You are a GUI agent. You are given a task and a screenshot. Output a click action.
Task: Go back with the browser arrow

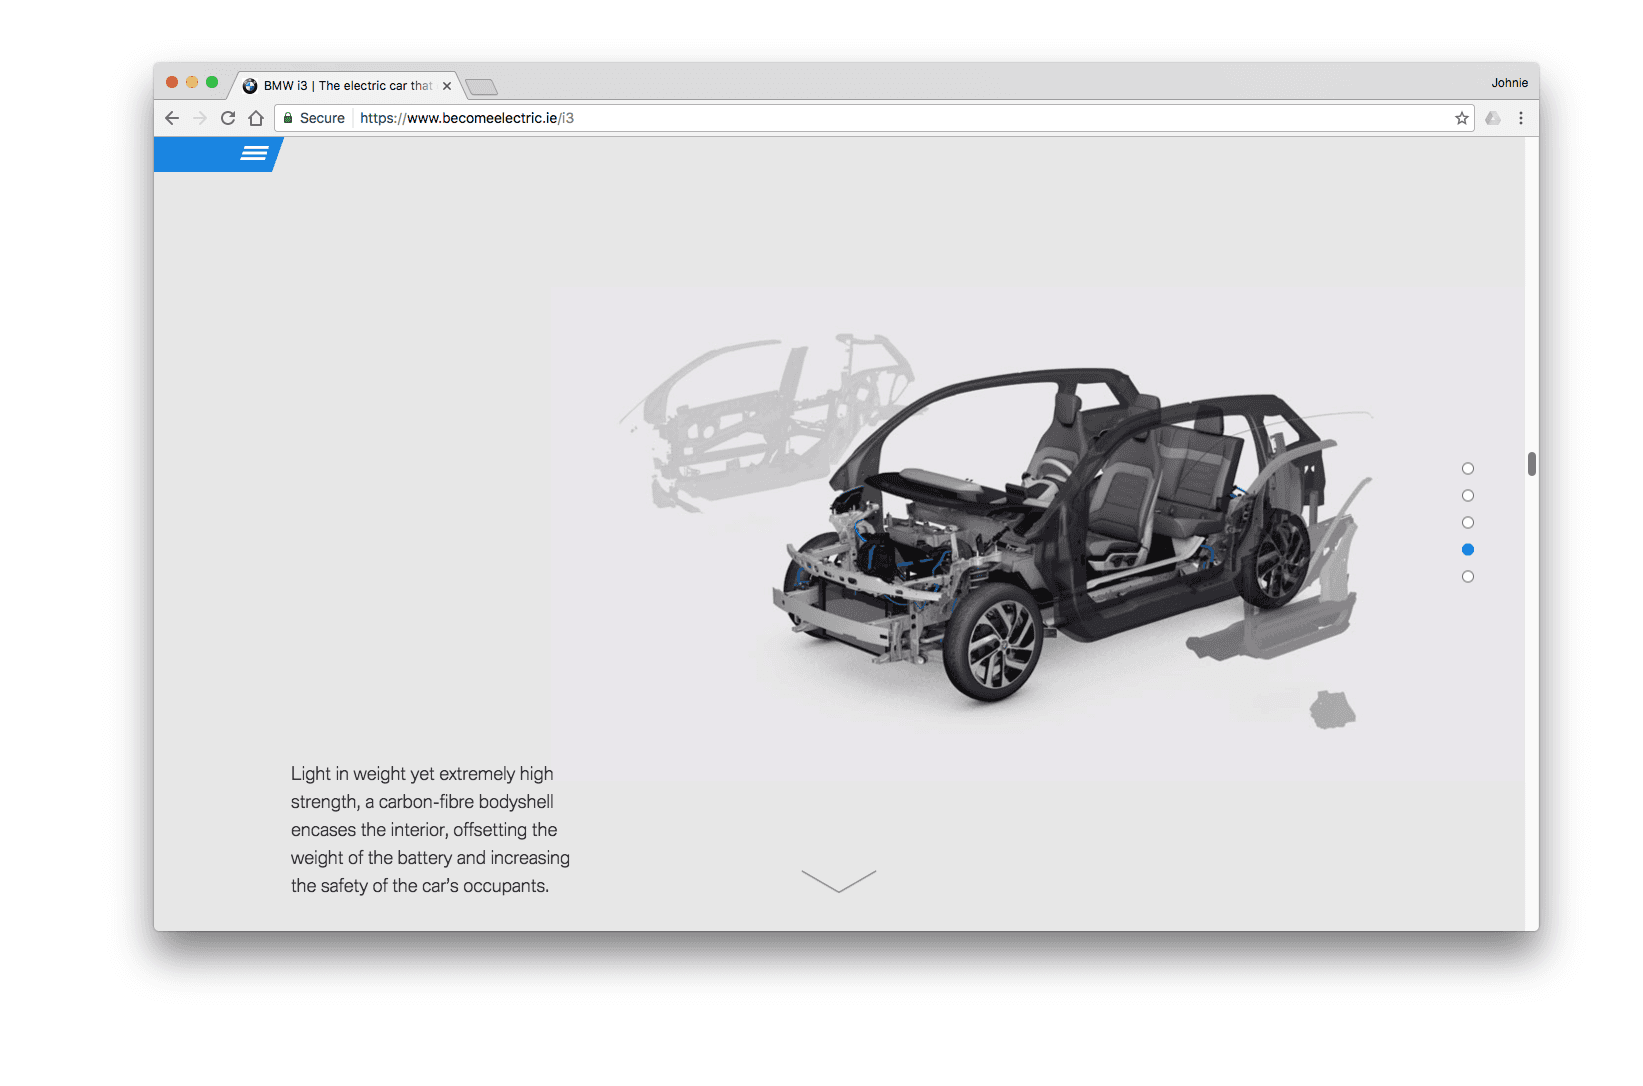[x=172, y=118]
